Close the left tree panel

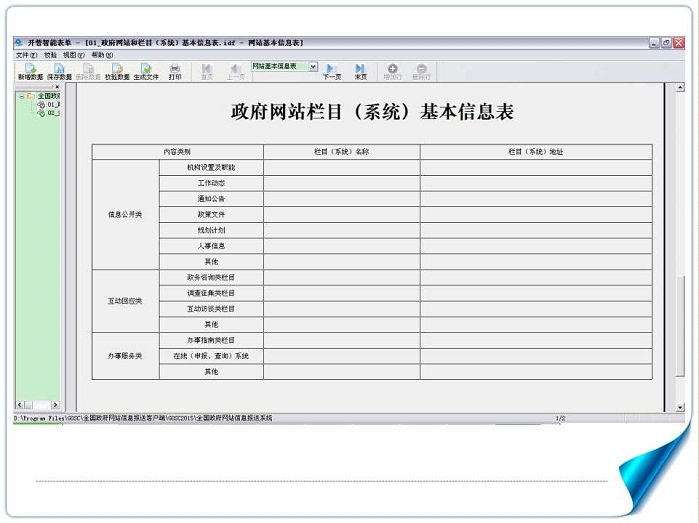pyautogui.click(x=56, y=87)
